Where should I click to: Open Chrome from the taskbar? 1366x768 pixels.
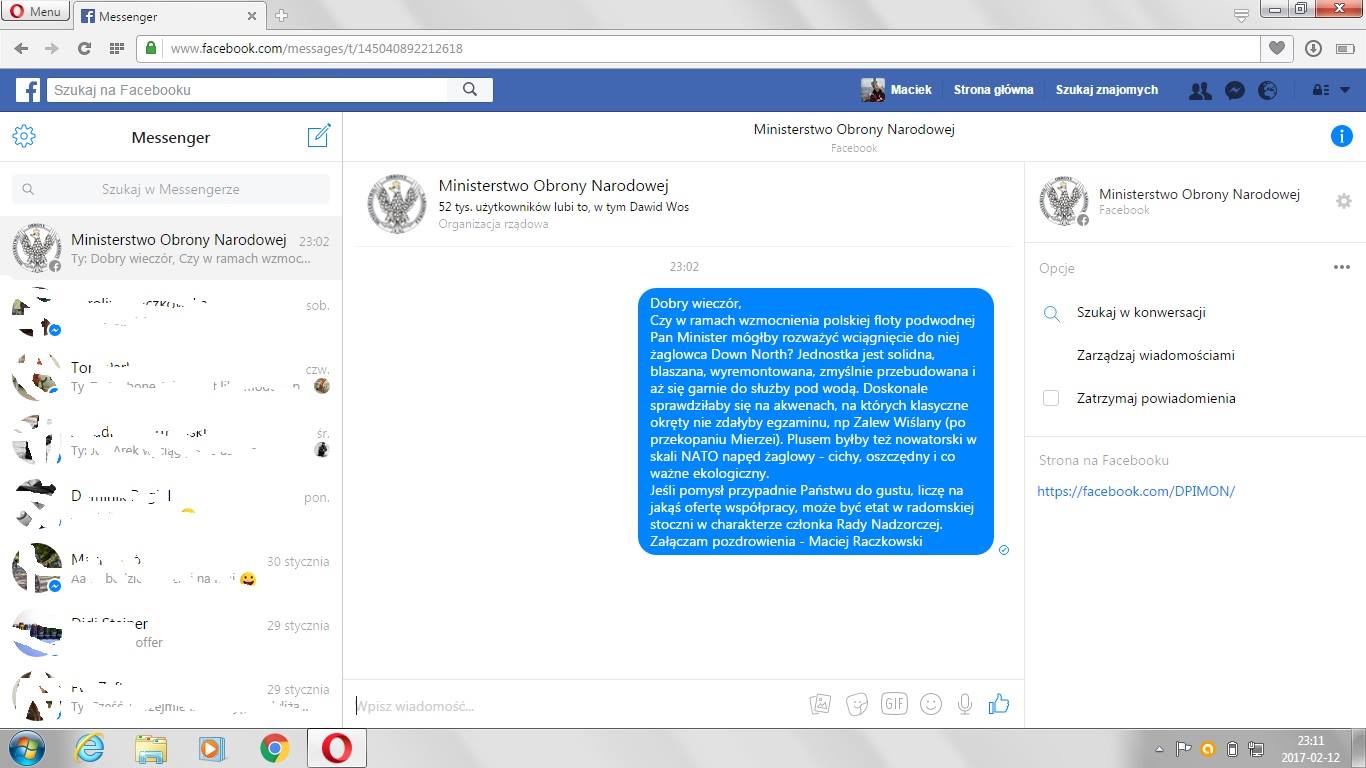tap(275, 748)
